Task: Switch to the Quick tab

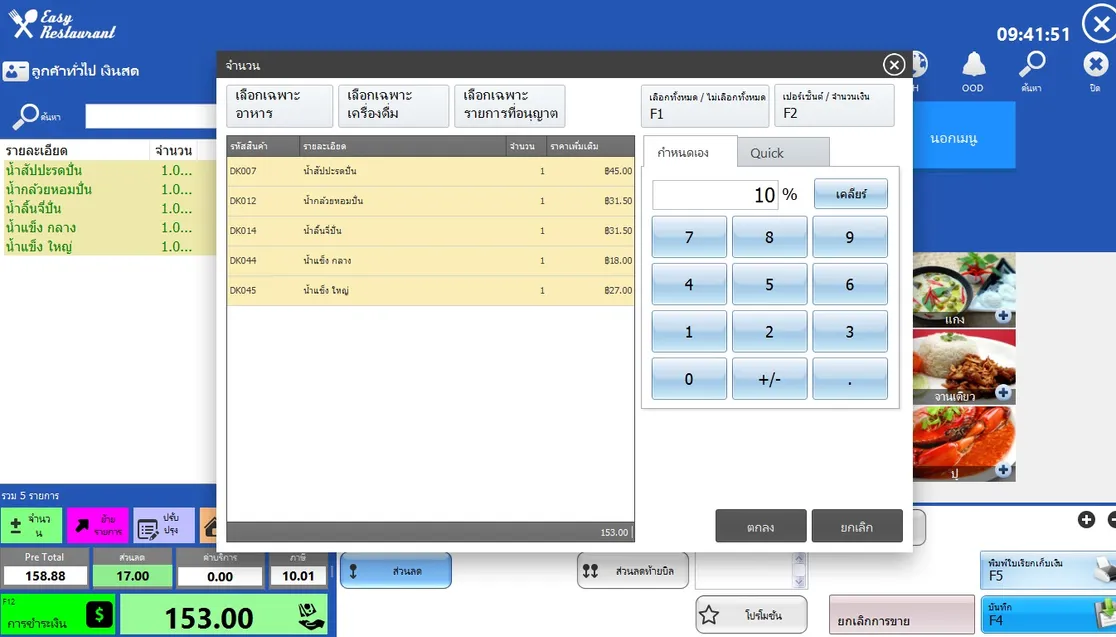Action: tap(783, 153)
